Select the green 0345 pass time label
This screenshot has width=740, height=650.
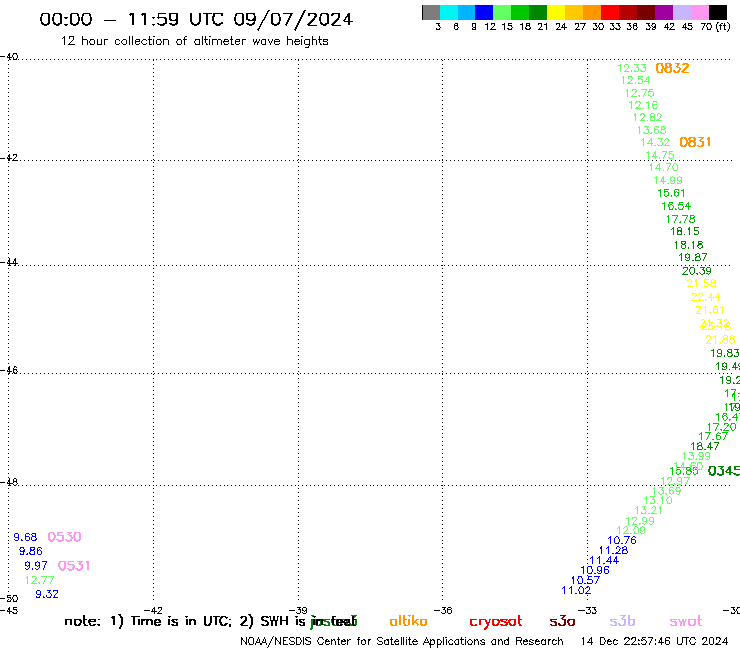[724, 471]
